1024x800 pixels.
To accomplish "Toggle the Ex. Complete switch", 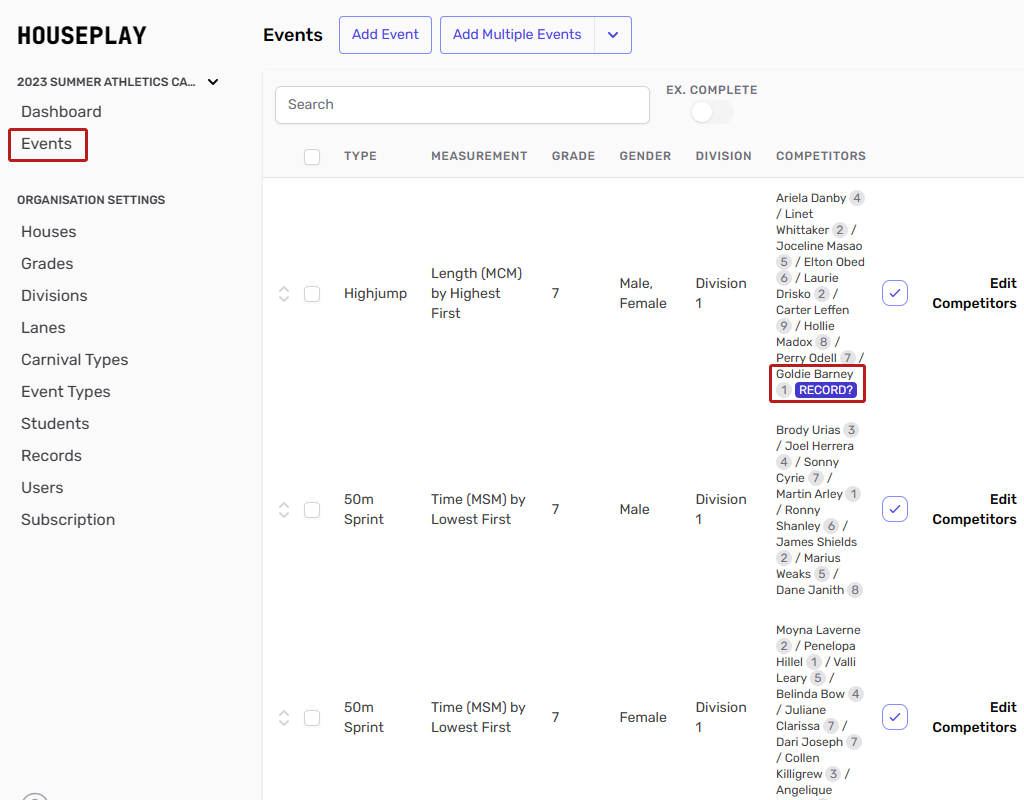I will 711,112.
